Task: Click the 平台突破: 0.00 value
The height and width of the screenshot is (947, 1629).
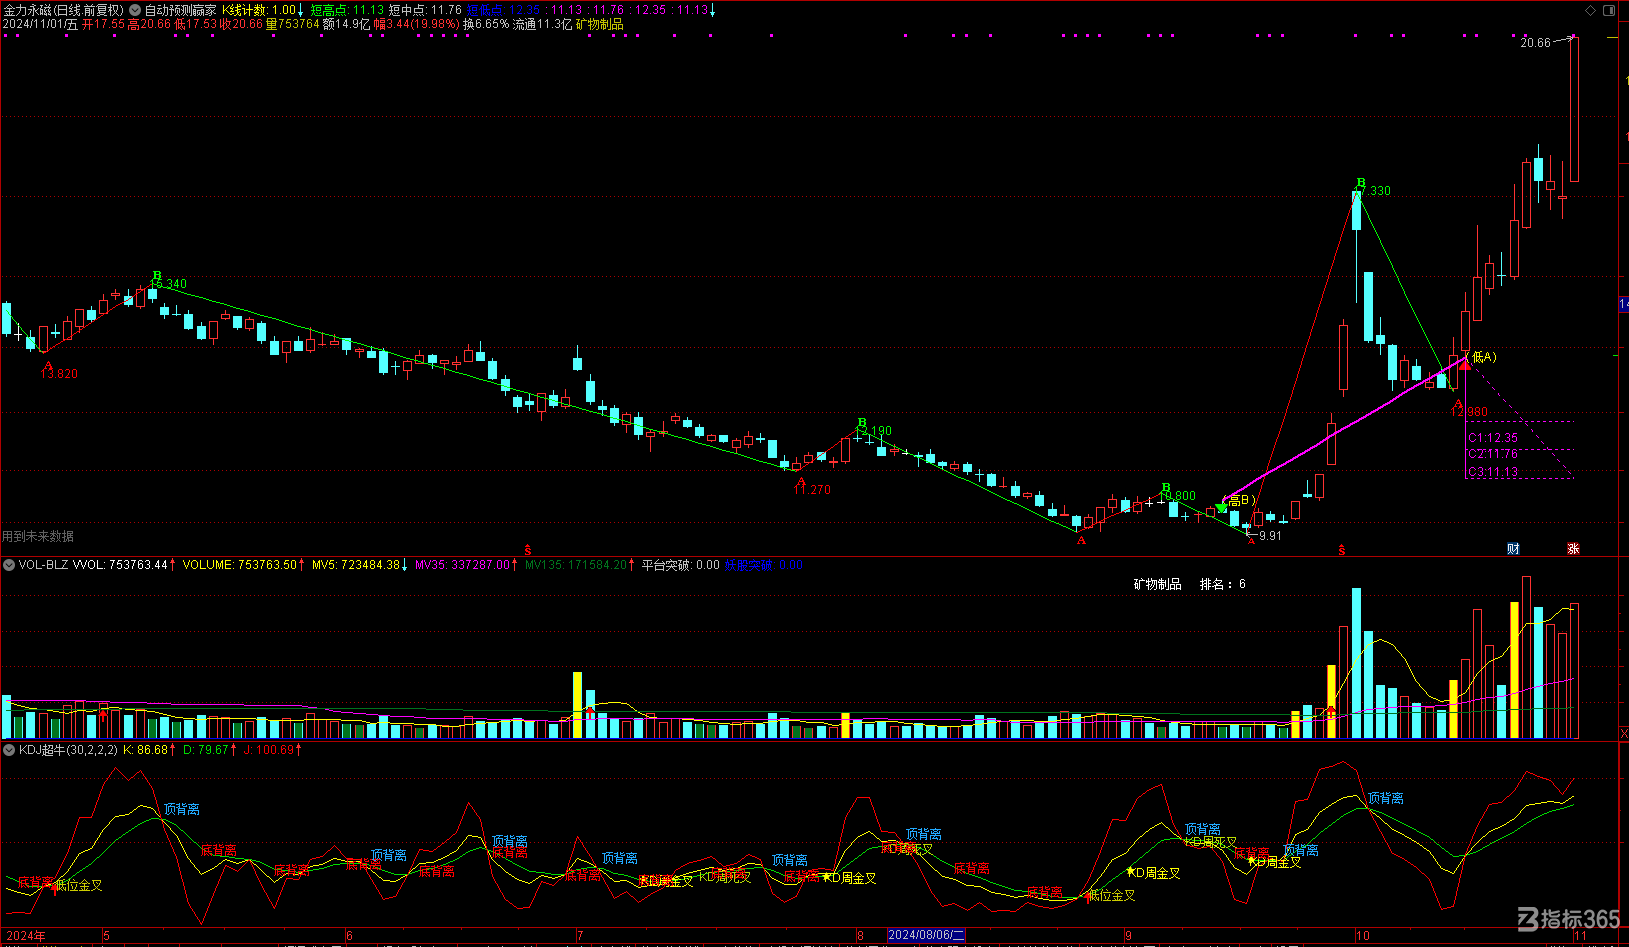Action: tap(681, 565)
